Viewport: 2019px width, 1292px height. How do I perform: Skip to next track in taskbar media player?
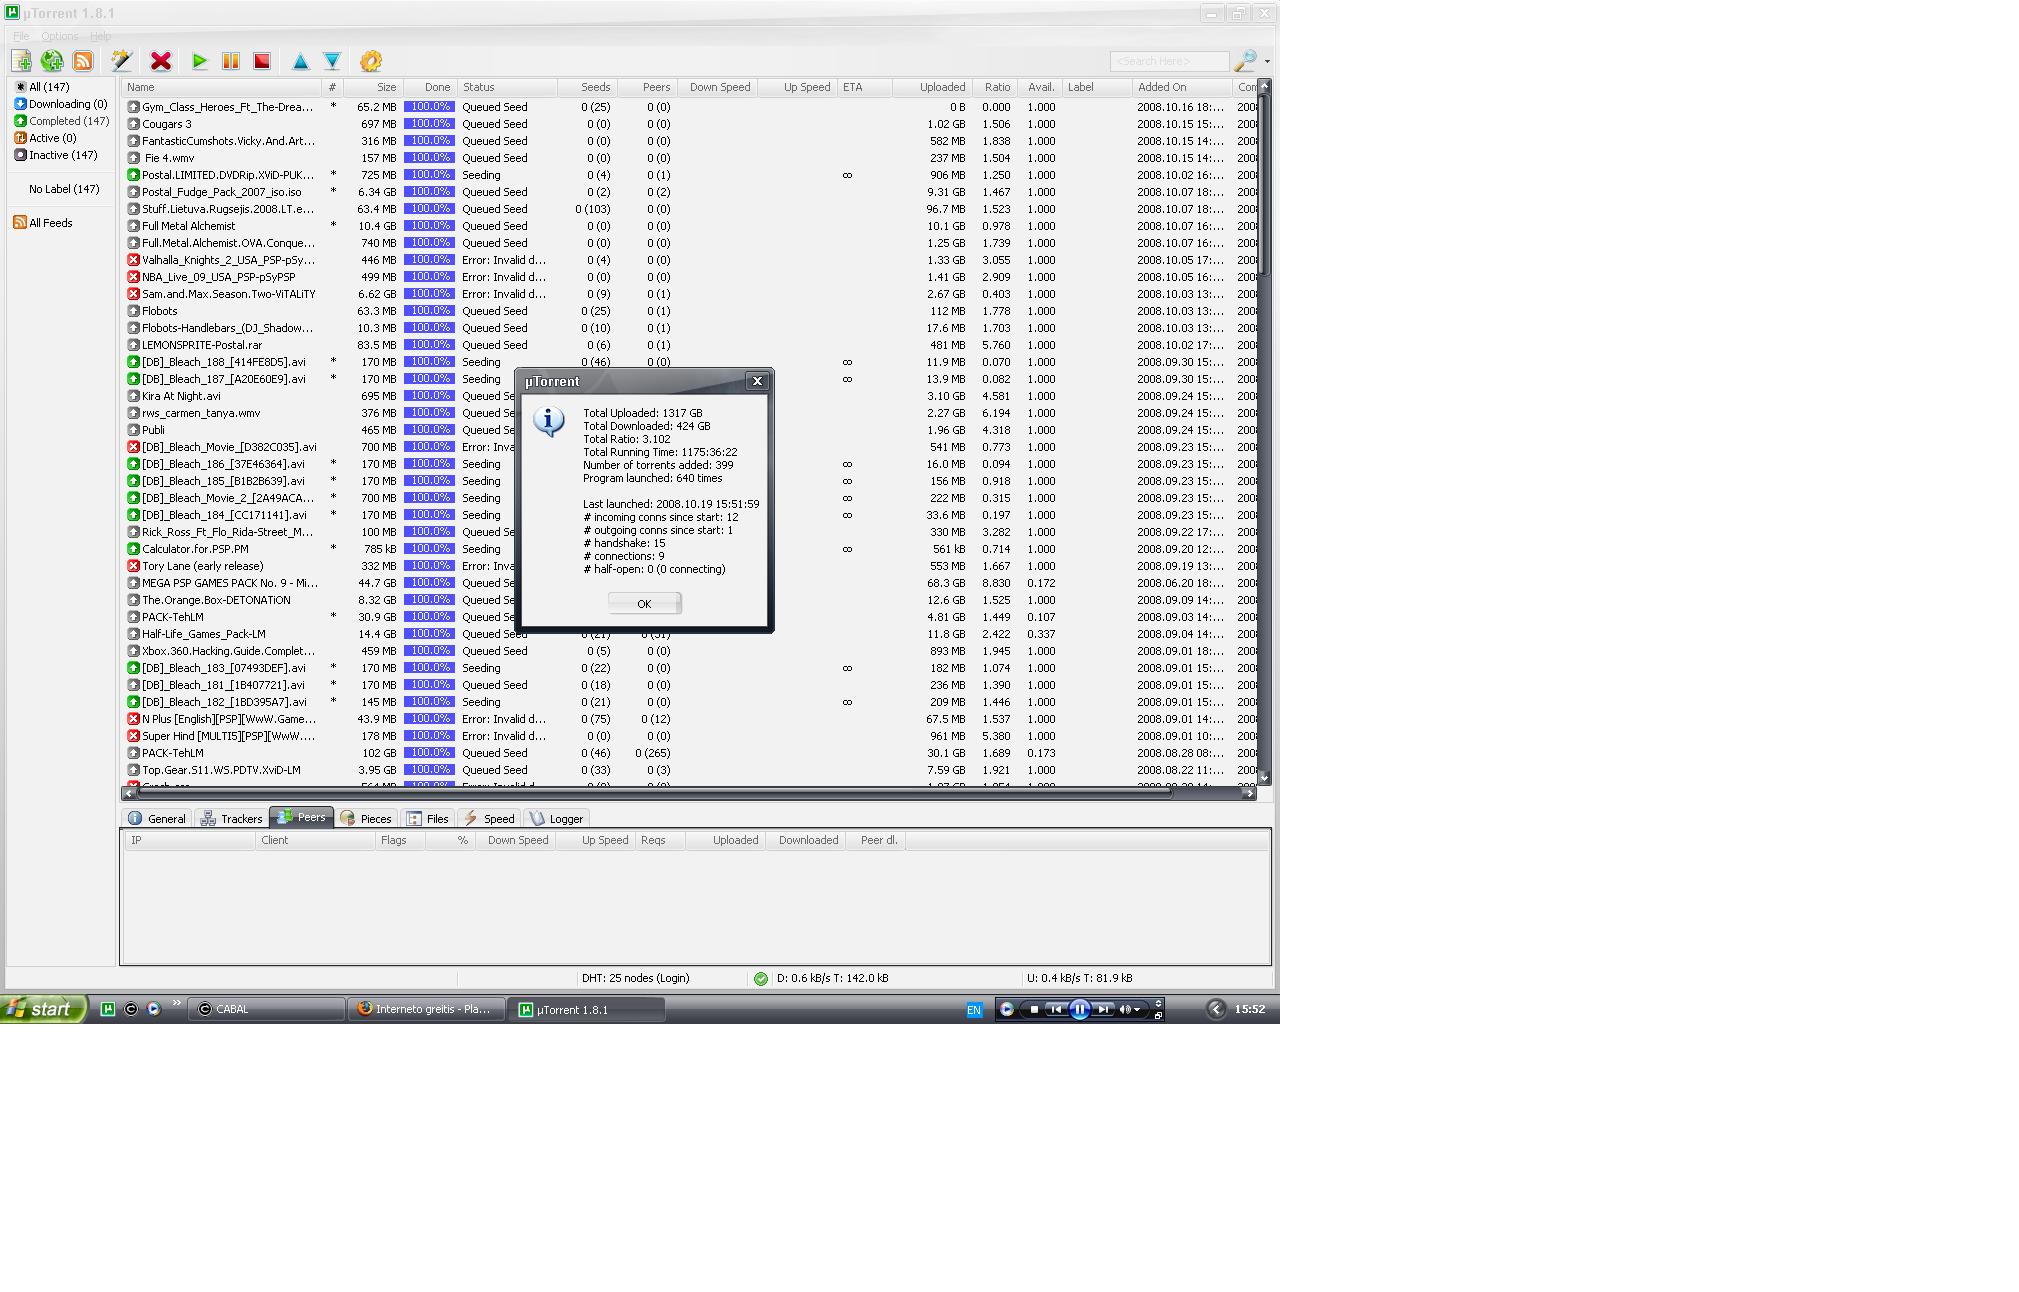click(x=1103, y=1009)
